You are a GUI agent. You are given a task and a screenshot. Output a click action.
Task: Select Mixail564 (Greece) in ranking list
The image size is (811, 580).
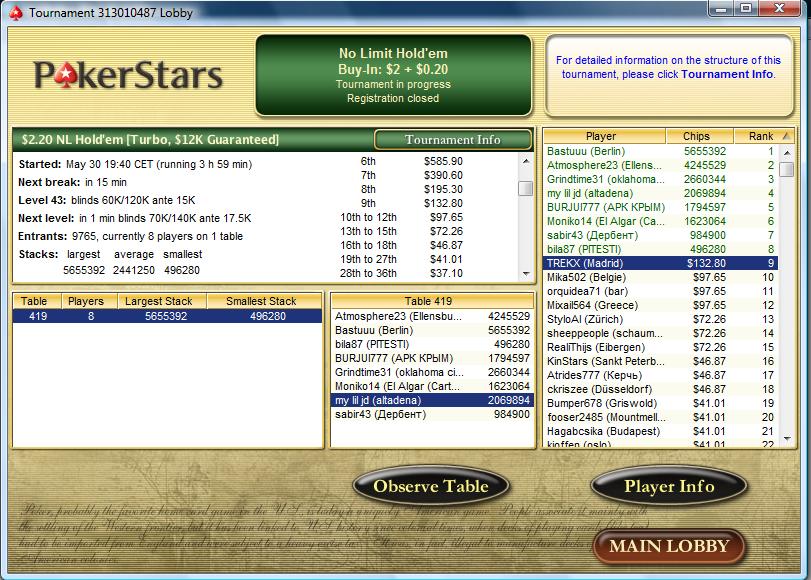[660, 305]
